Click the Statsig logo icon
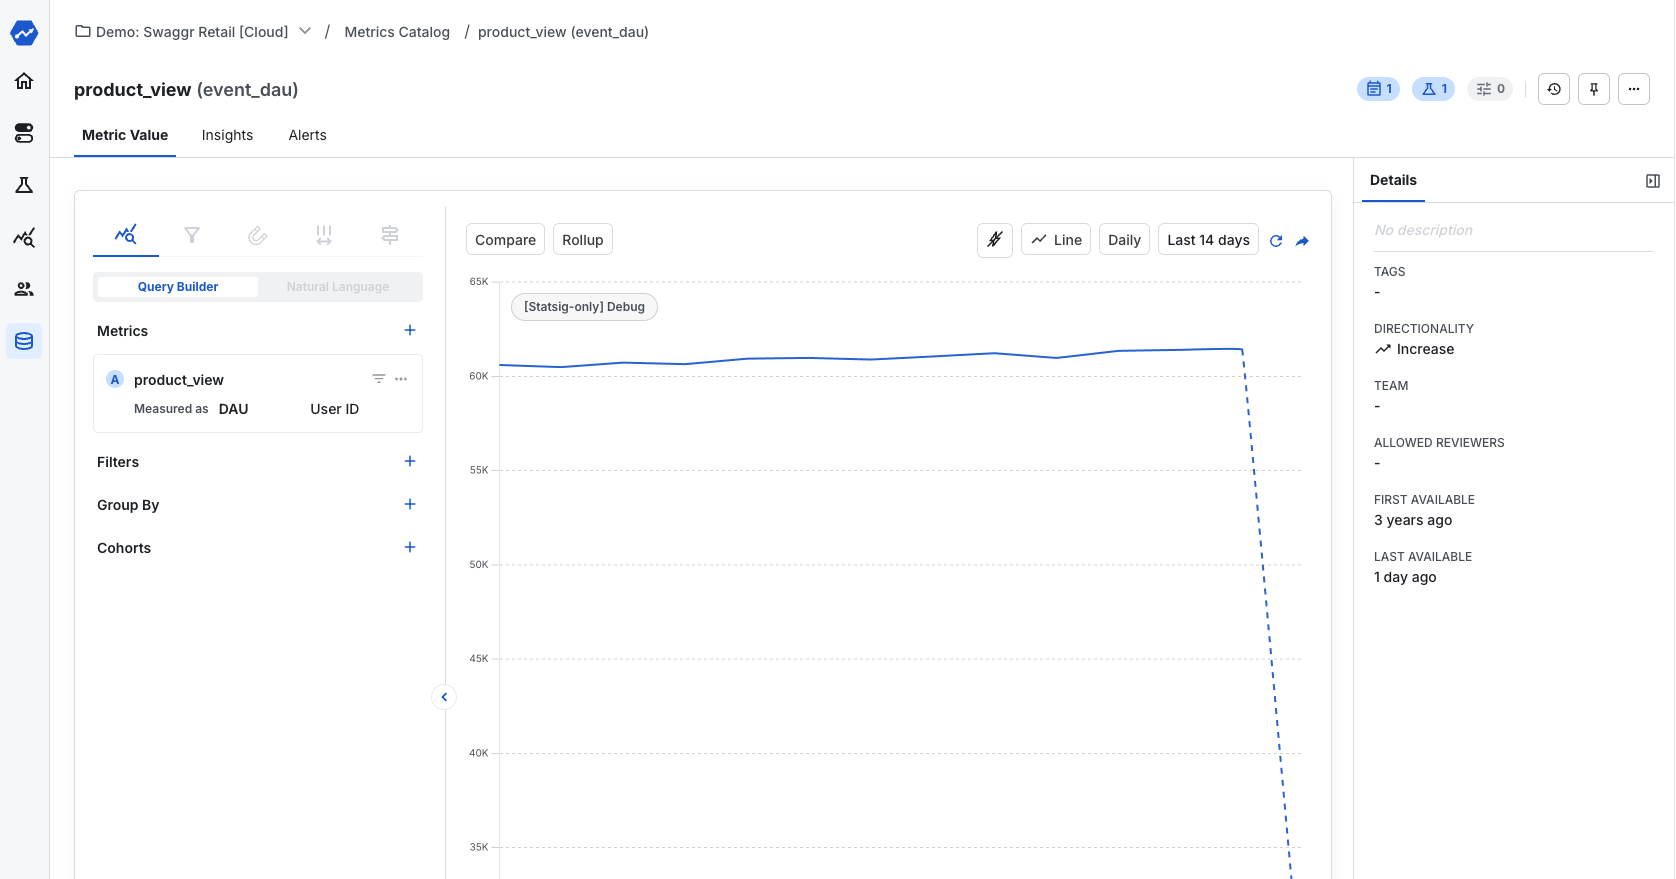The width and height of the screenshot is (1676, 879). click(x=24, y=33)
